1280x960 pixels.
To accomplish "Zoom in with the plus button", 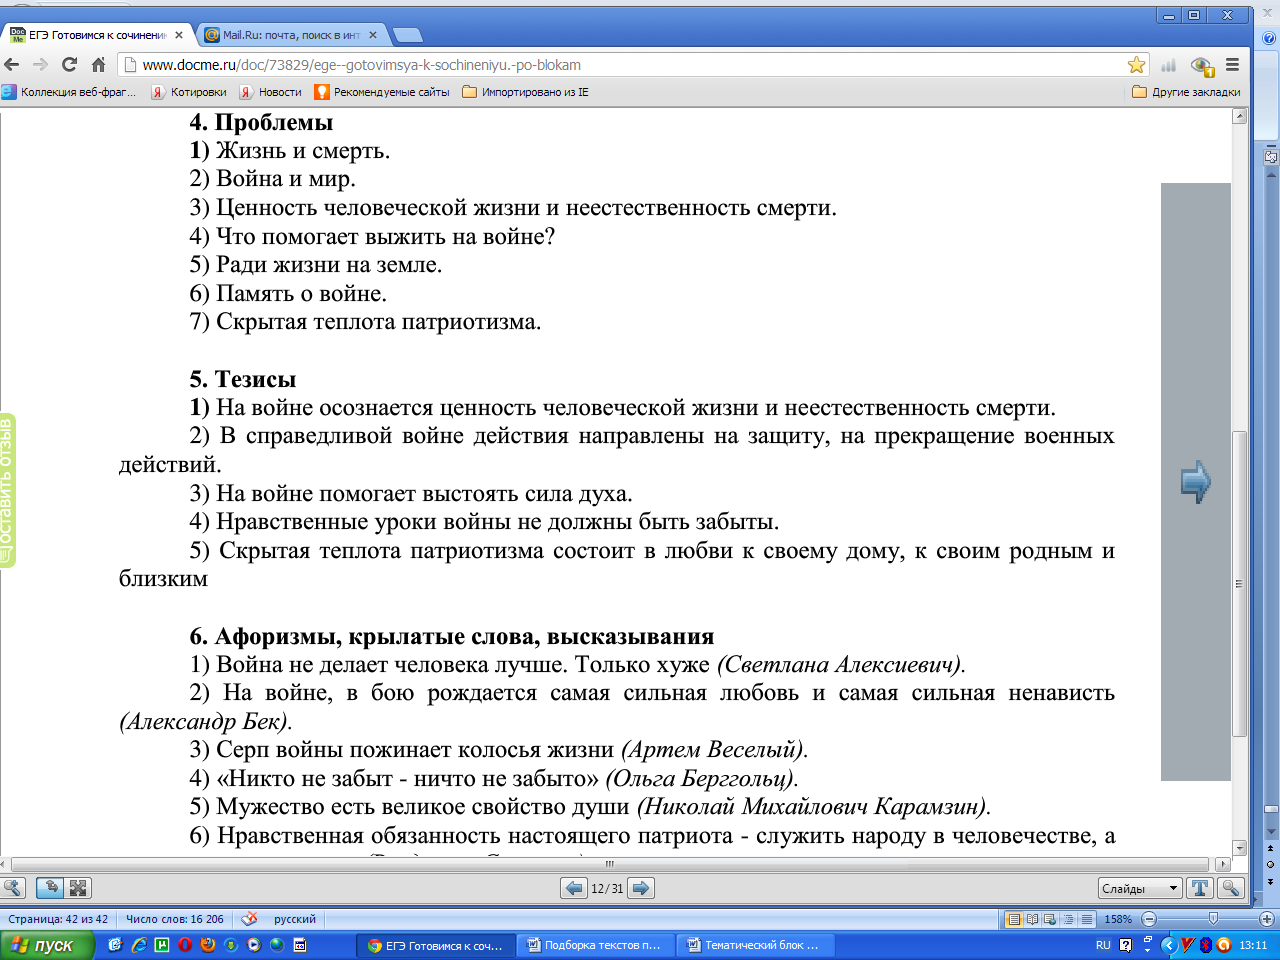I will tap(1266, 919).
